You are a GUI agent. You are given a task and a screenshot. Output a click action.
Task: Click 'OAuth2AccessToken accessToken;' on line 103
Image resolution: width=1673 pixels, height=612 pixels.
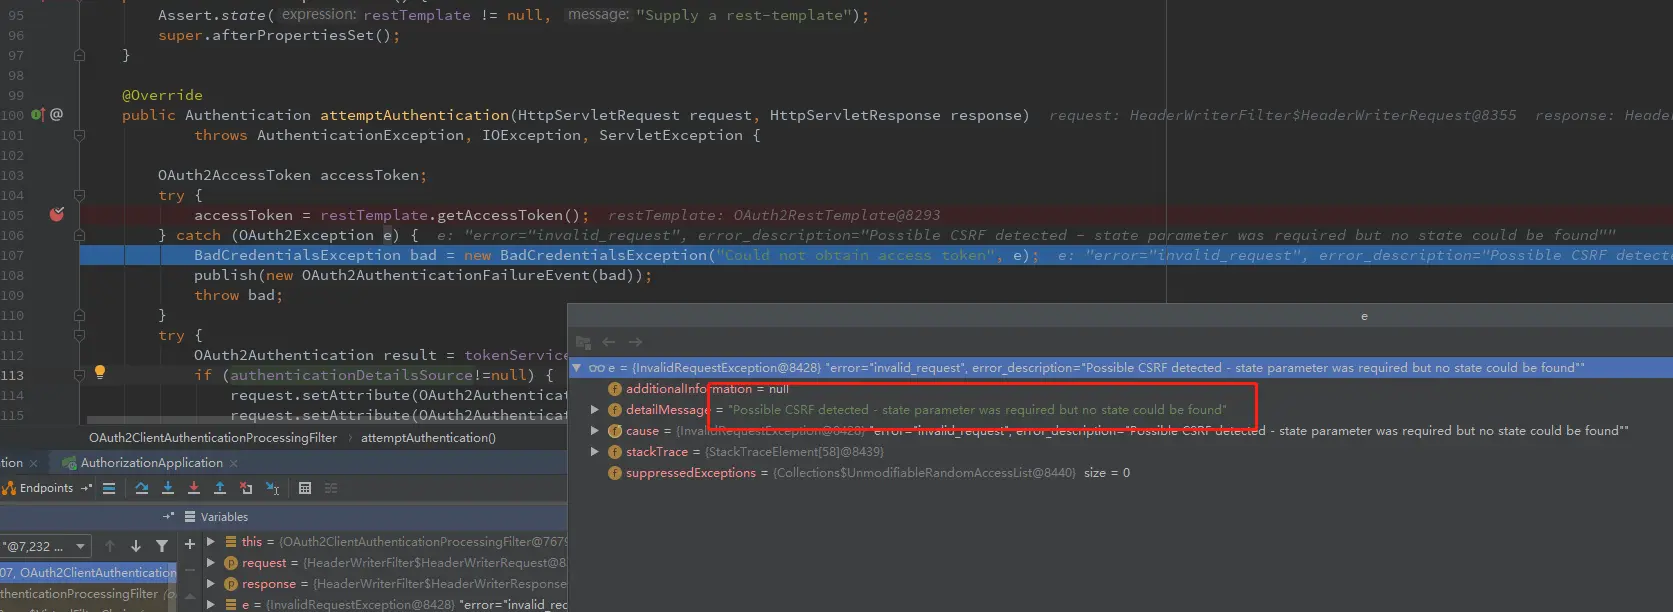tap(292, 175)
